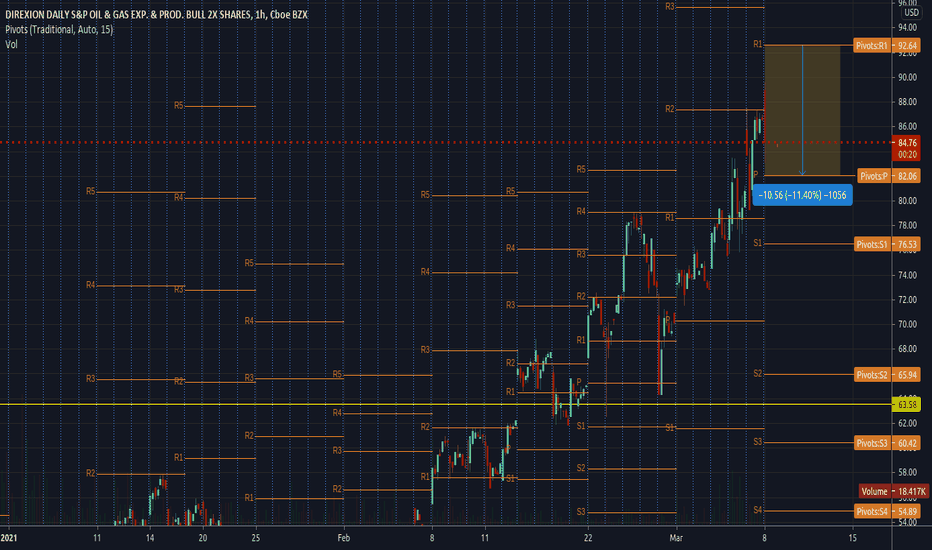Click the yellow 63.58 horizontal line price label

tap(906, 405)
